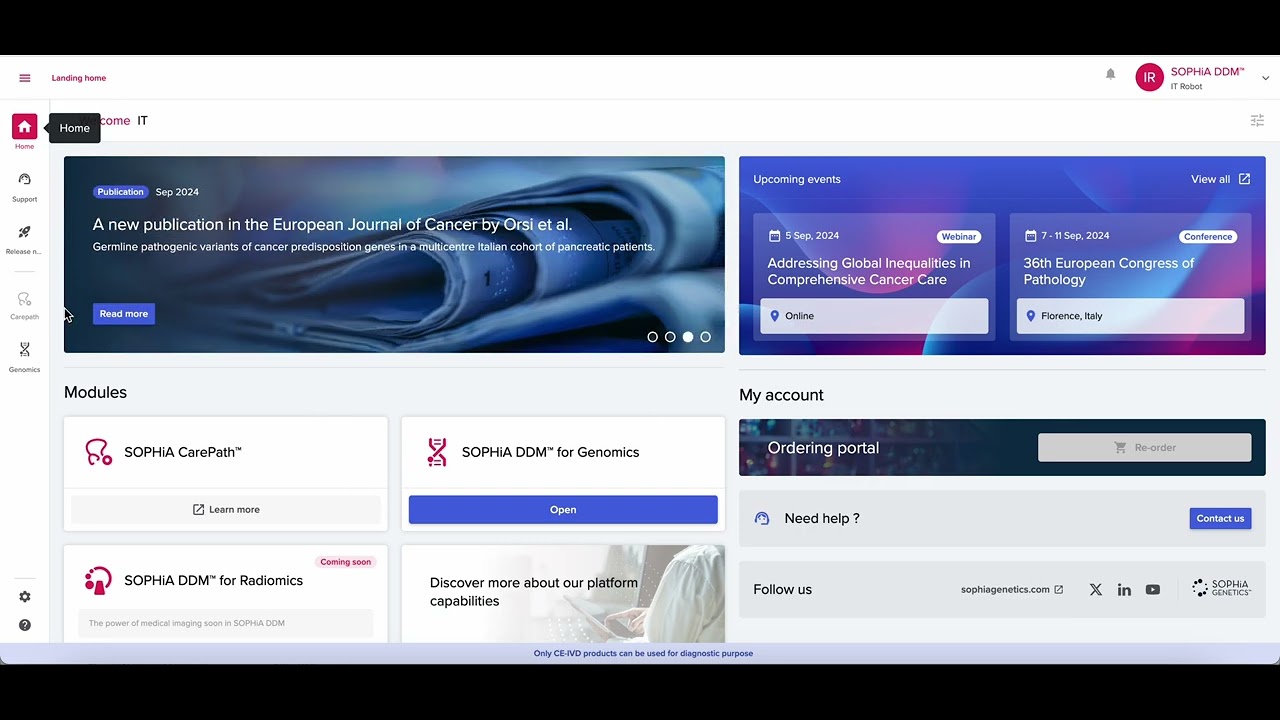Click the Home sidebar icon
The image size is (1280, 720).
coord(25,127)
